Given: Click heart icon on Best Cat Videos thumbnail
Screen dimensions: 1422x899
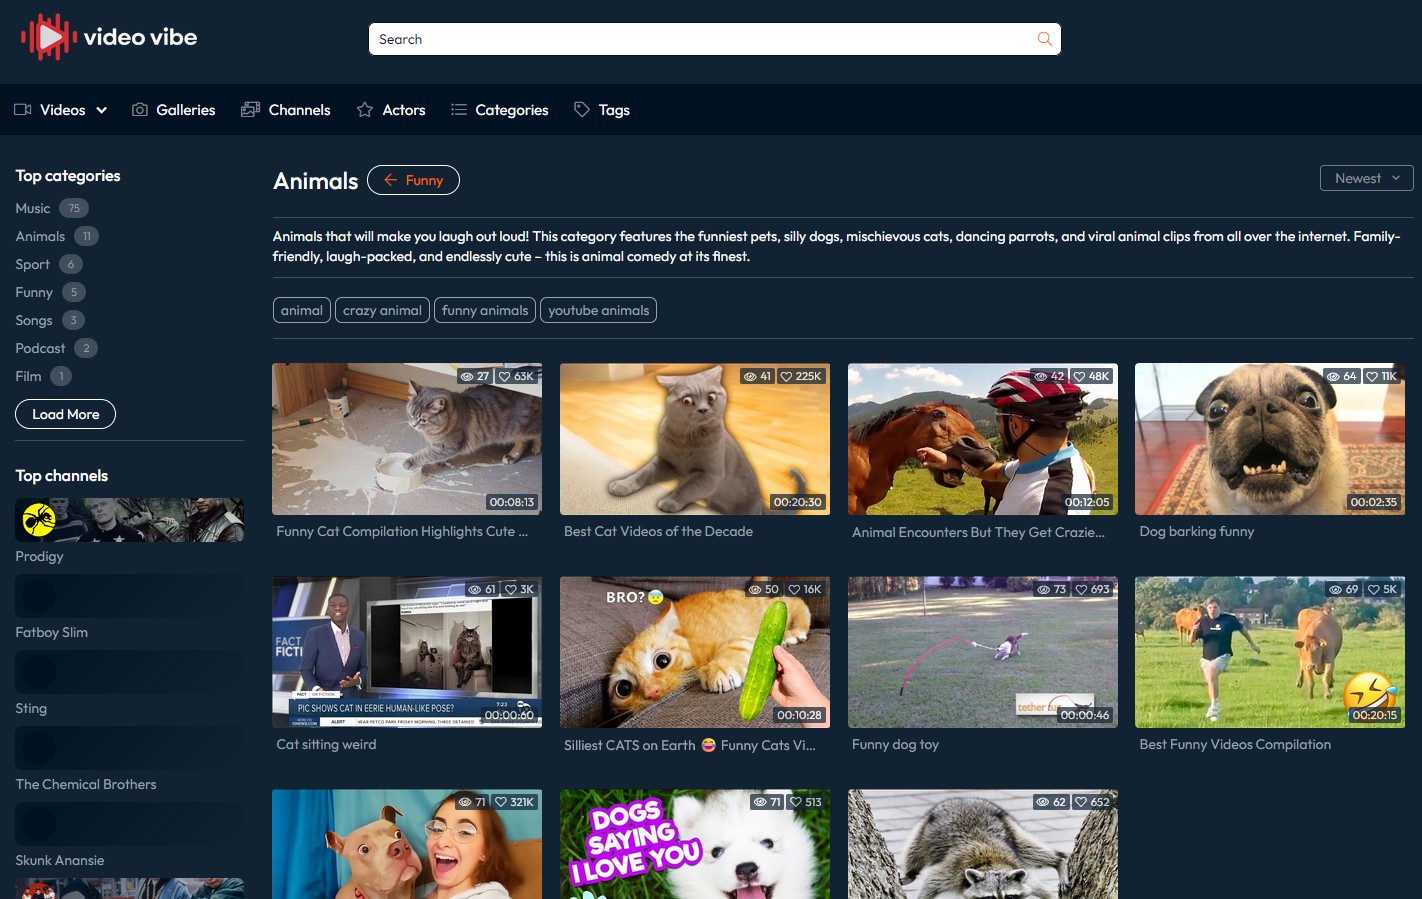Looking at the screenshot, I should 786,377.
